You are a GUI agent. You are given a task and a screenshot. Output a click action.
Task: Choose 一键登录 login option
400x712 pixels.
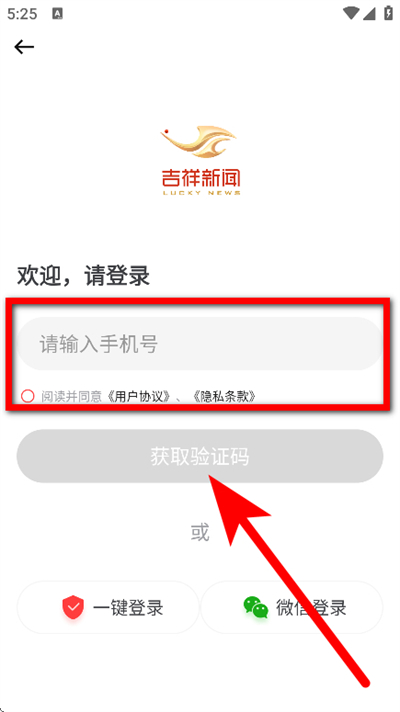(108, 607)
